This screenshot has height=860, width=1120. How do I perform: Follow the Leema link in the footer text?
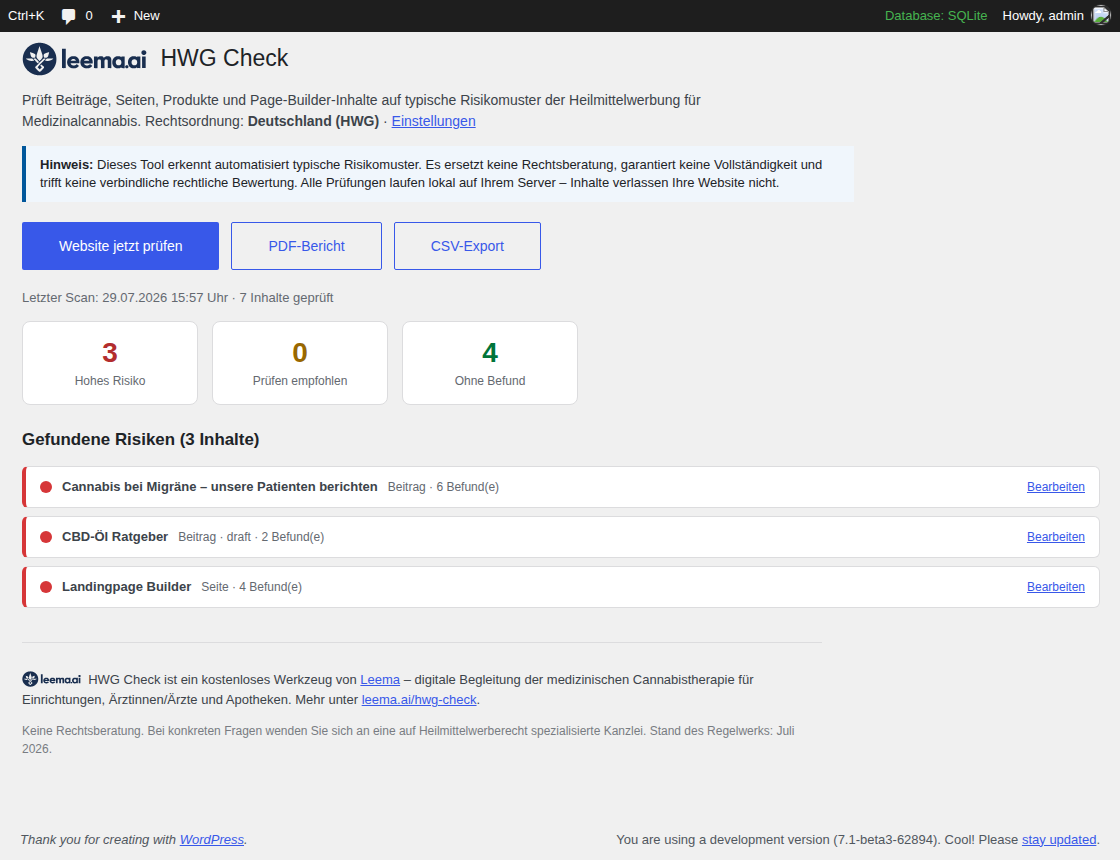click(x=380, y=679)
